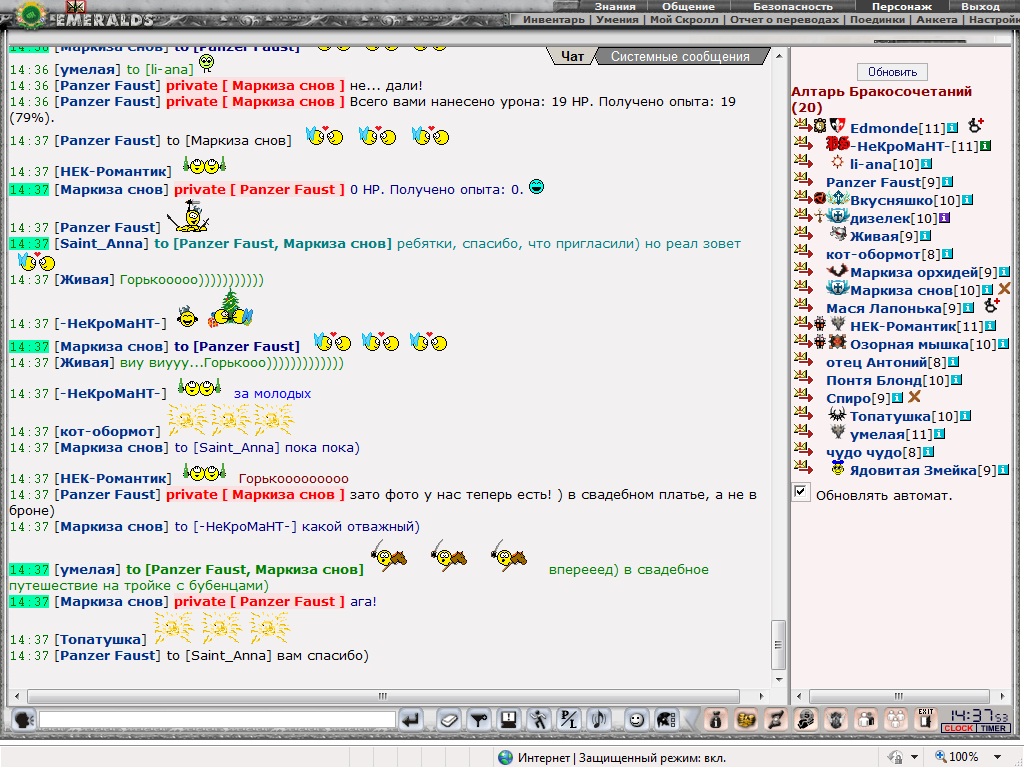Save chat with the floppy disk icon
This screenshot has width=1024, height=768.
coord(509,720)
